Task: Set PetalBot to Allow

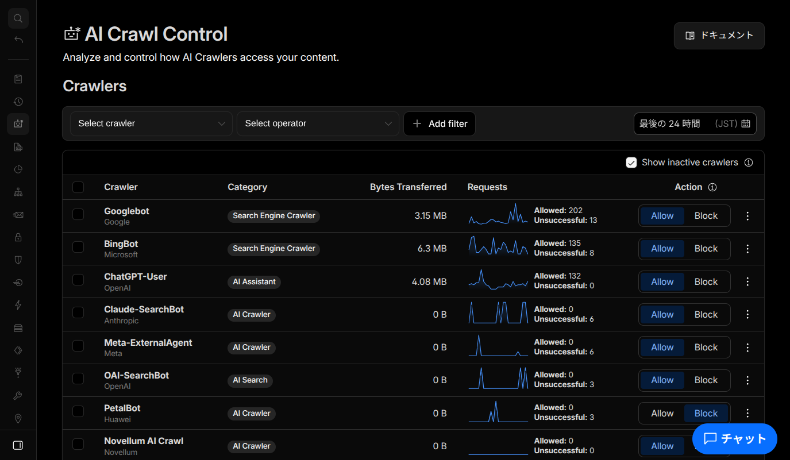Action: tap(662, 413)
